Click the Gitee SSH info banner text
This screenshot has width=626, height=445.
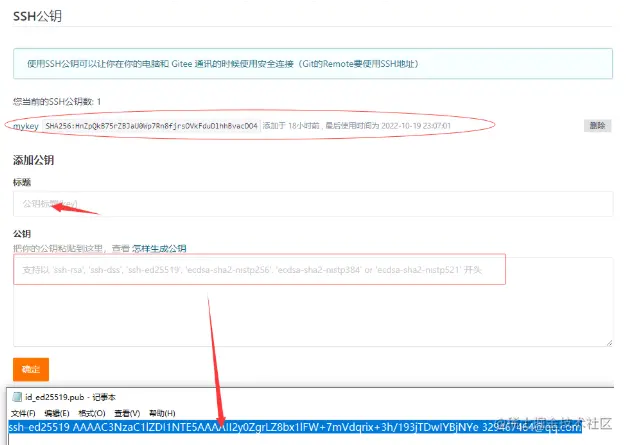click(223, 64)
